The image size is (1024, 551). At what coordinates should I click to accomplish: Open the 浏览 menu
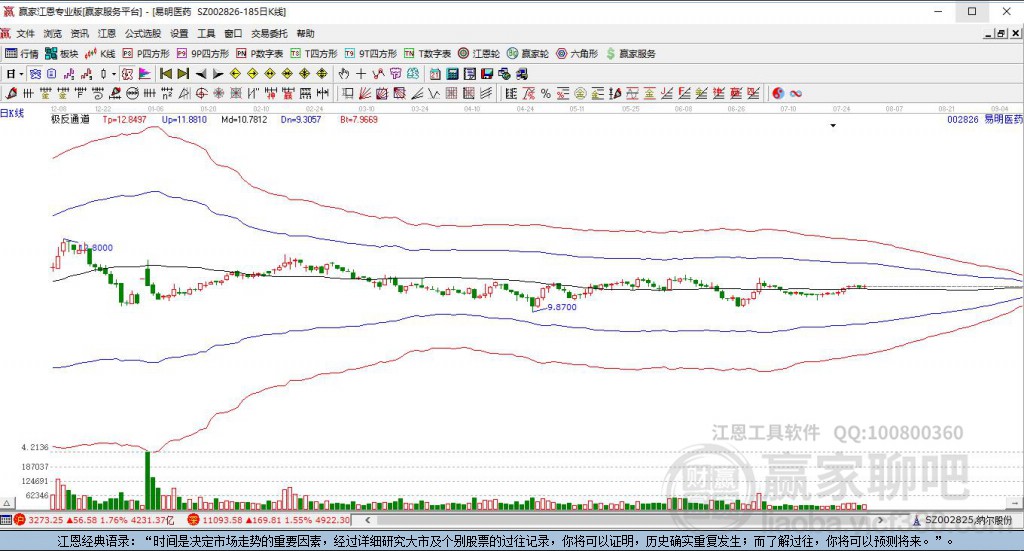(x=53, y=33)
